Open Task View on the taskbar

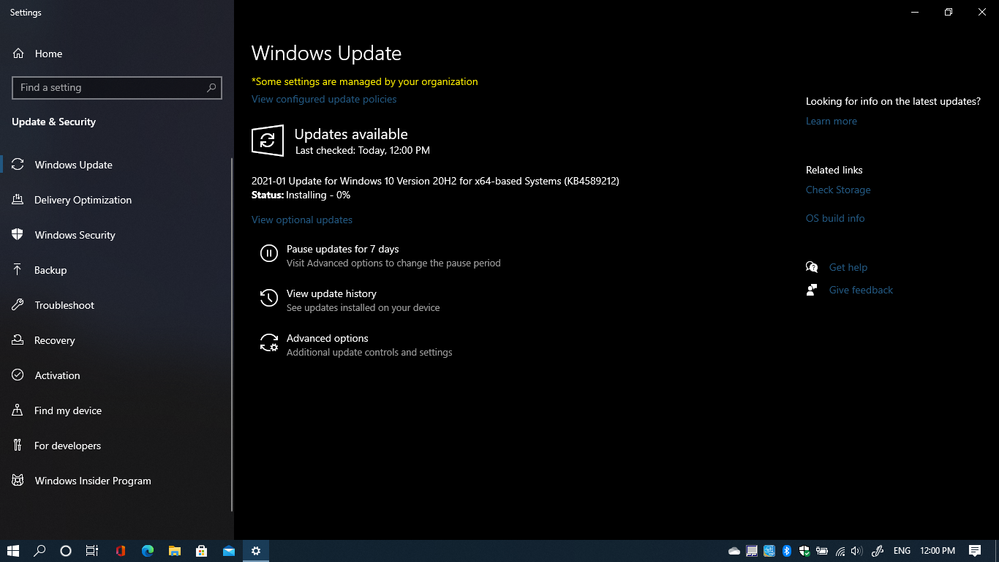tap(92, 551)
